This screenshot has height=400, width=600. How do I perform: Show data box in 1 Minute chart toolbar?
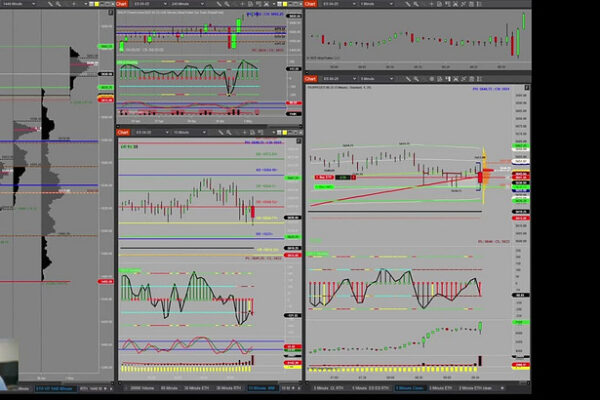439,4
